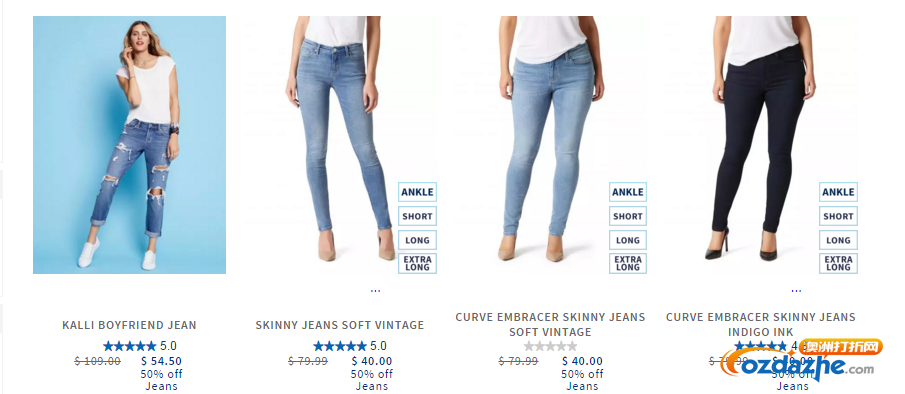
Task: Open the Kalli Boyfriend Jean product image
Action: pos(129,145)
